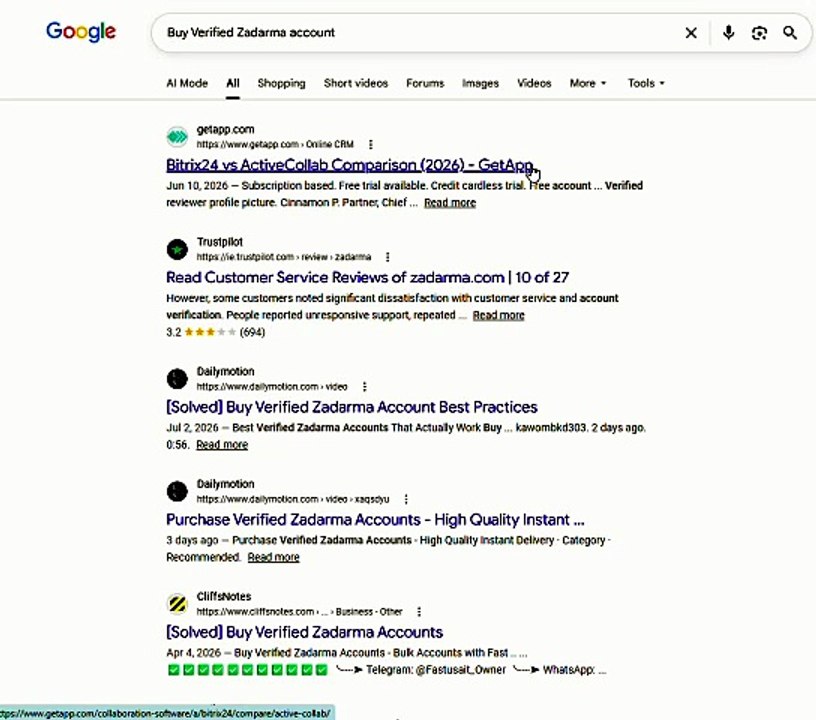This screenshot has height=720, width=816.
Task: Click the ie.trustpilot.com breadcrumb URL
Action: point(284,257)
